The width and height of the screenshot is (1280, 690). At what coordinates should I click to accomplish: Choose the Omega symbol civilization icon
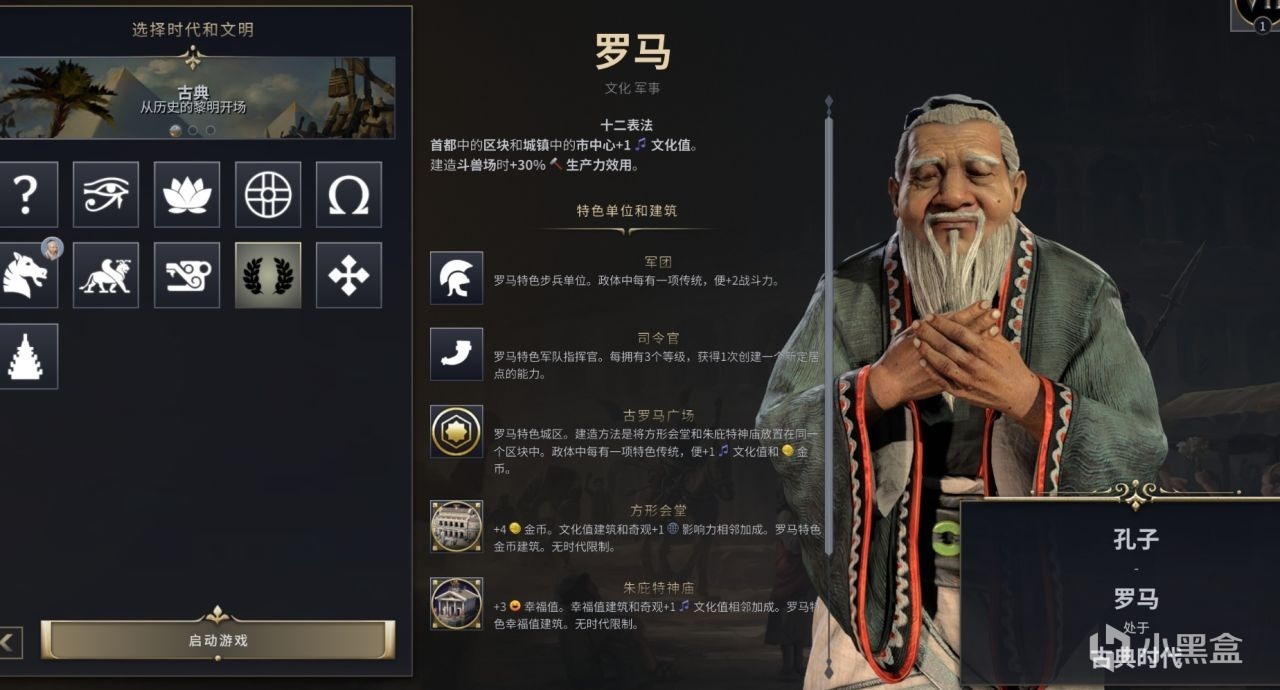[x=349, y=194]
